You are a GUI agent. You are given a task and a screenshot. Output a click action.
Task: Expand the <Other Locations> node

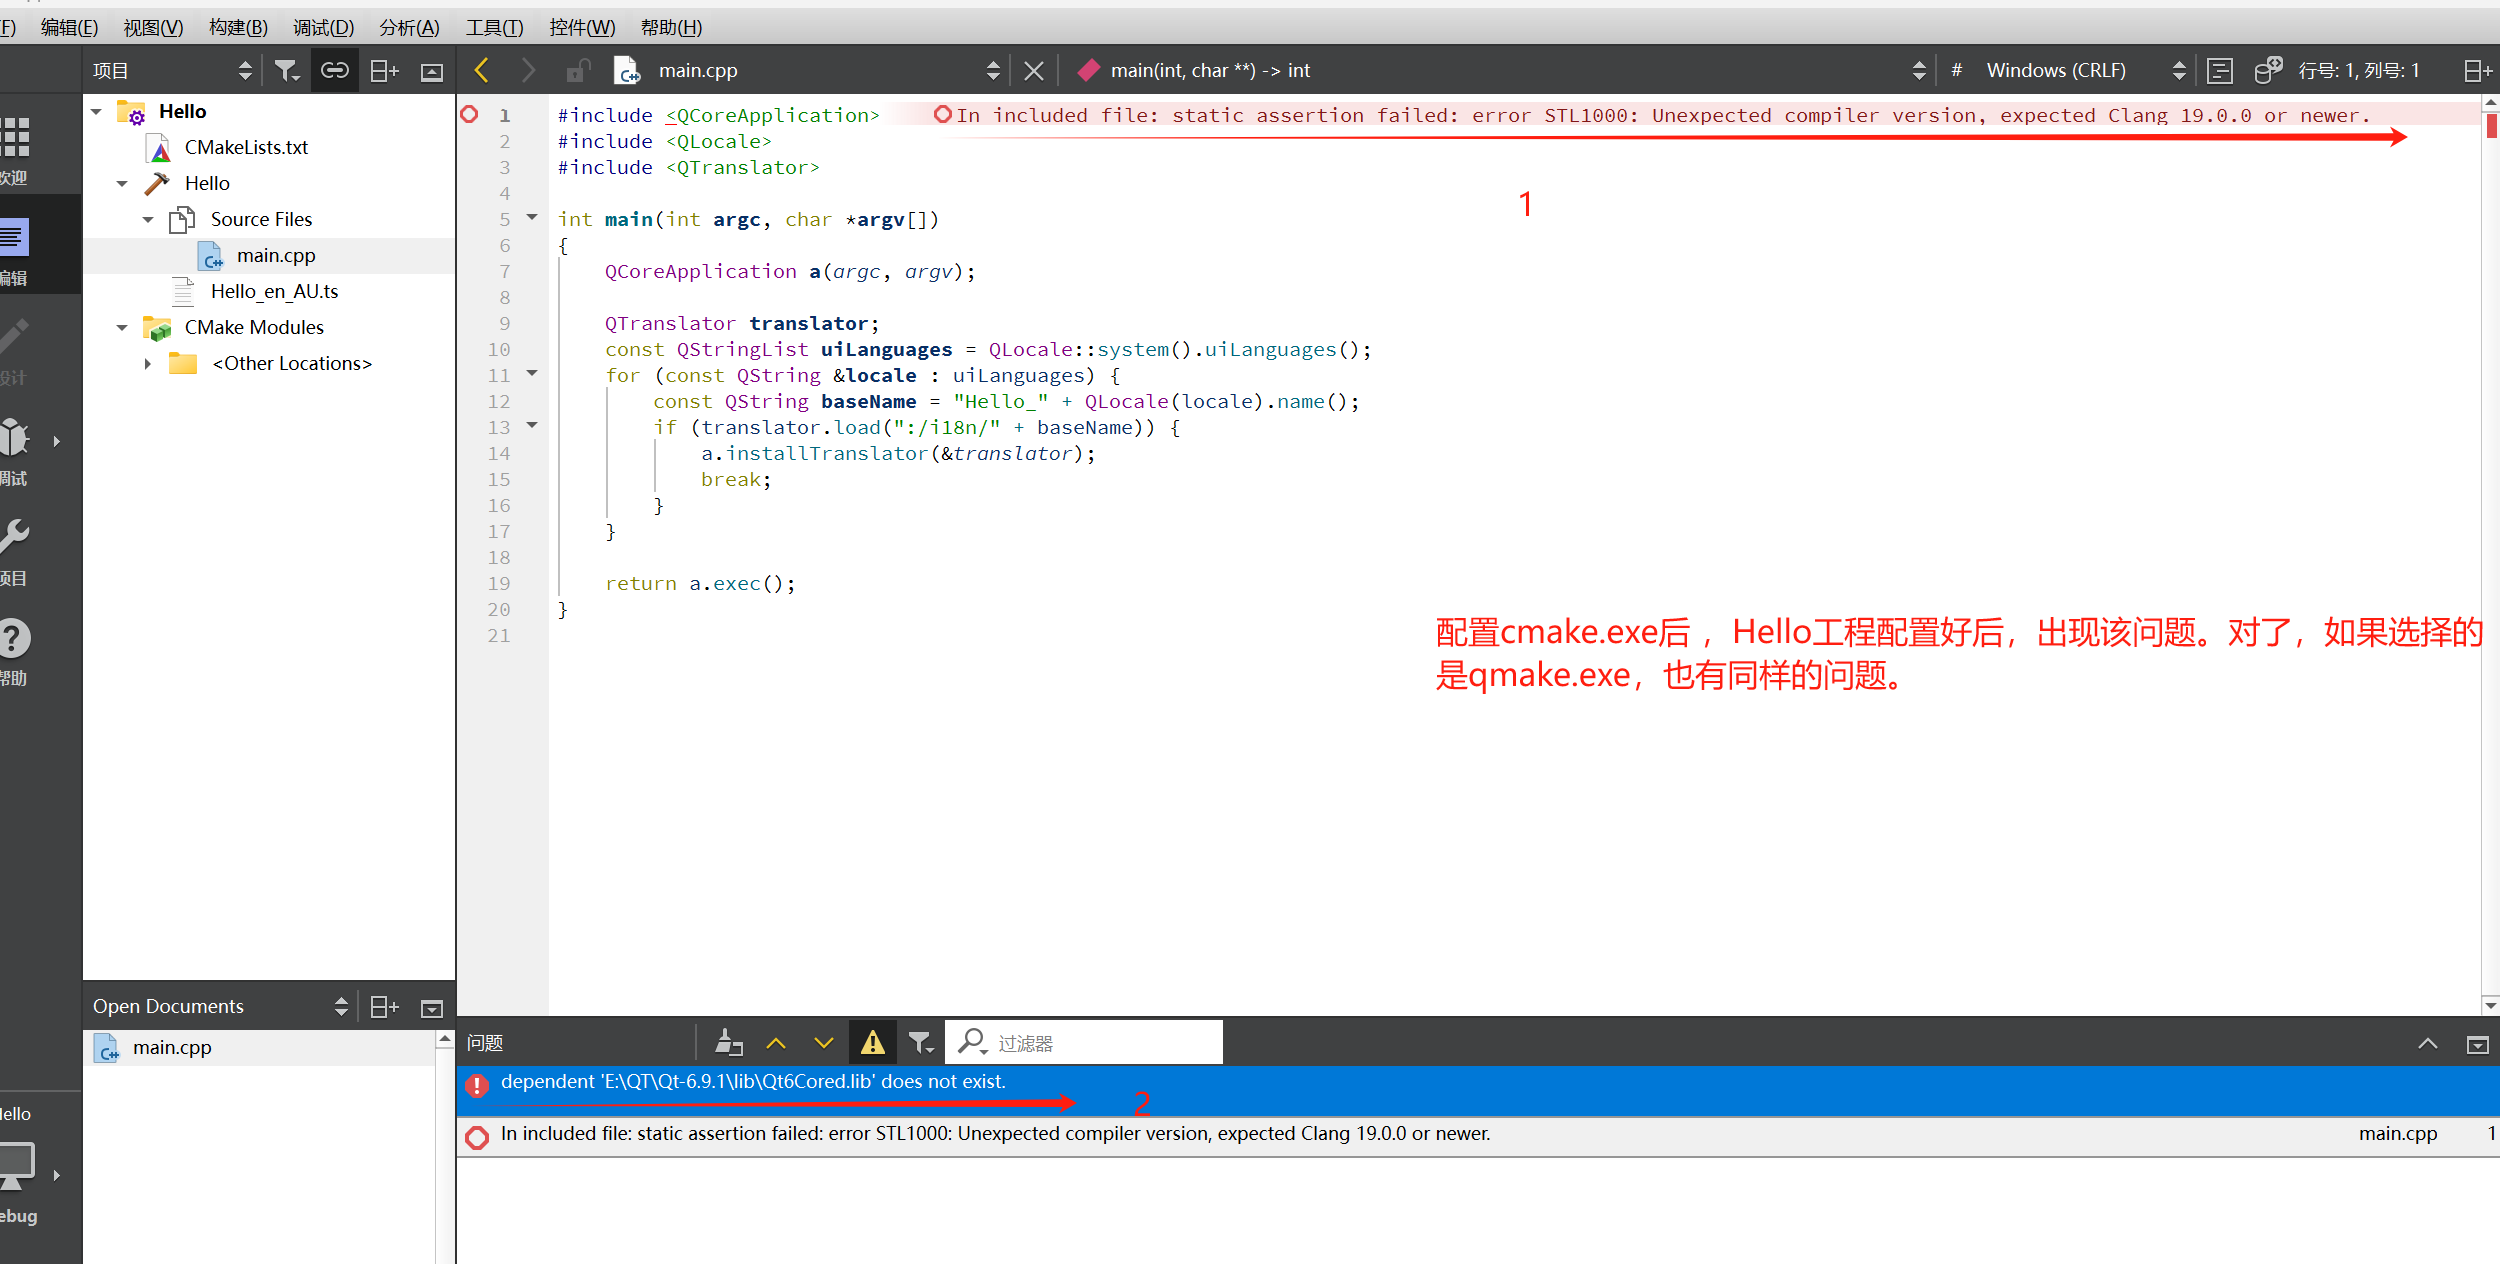[x=148, y=363]
